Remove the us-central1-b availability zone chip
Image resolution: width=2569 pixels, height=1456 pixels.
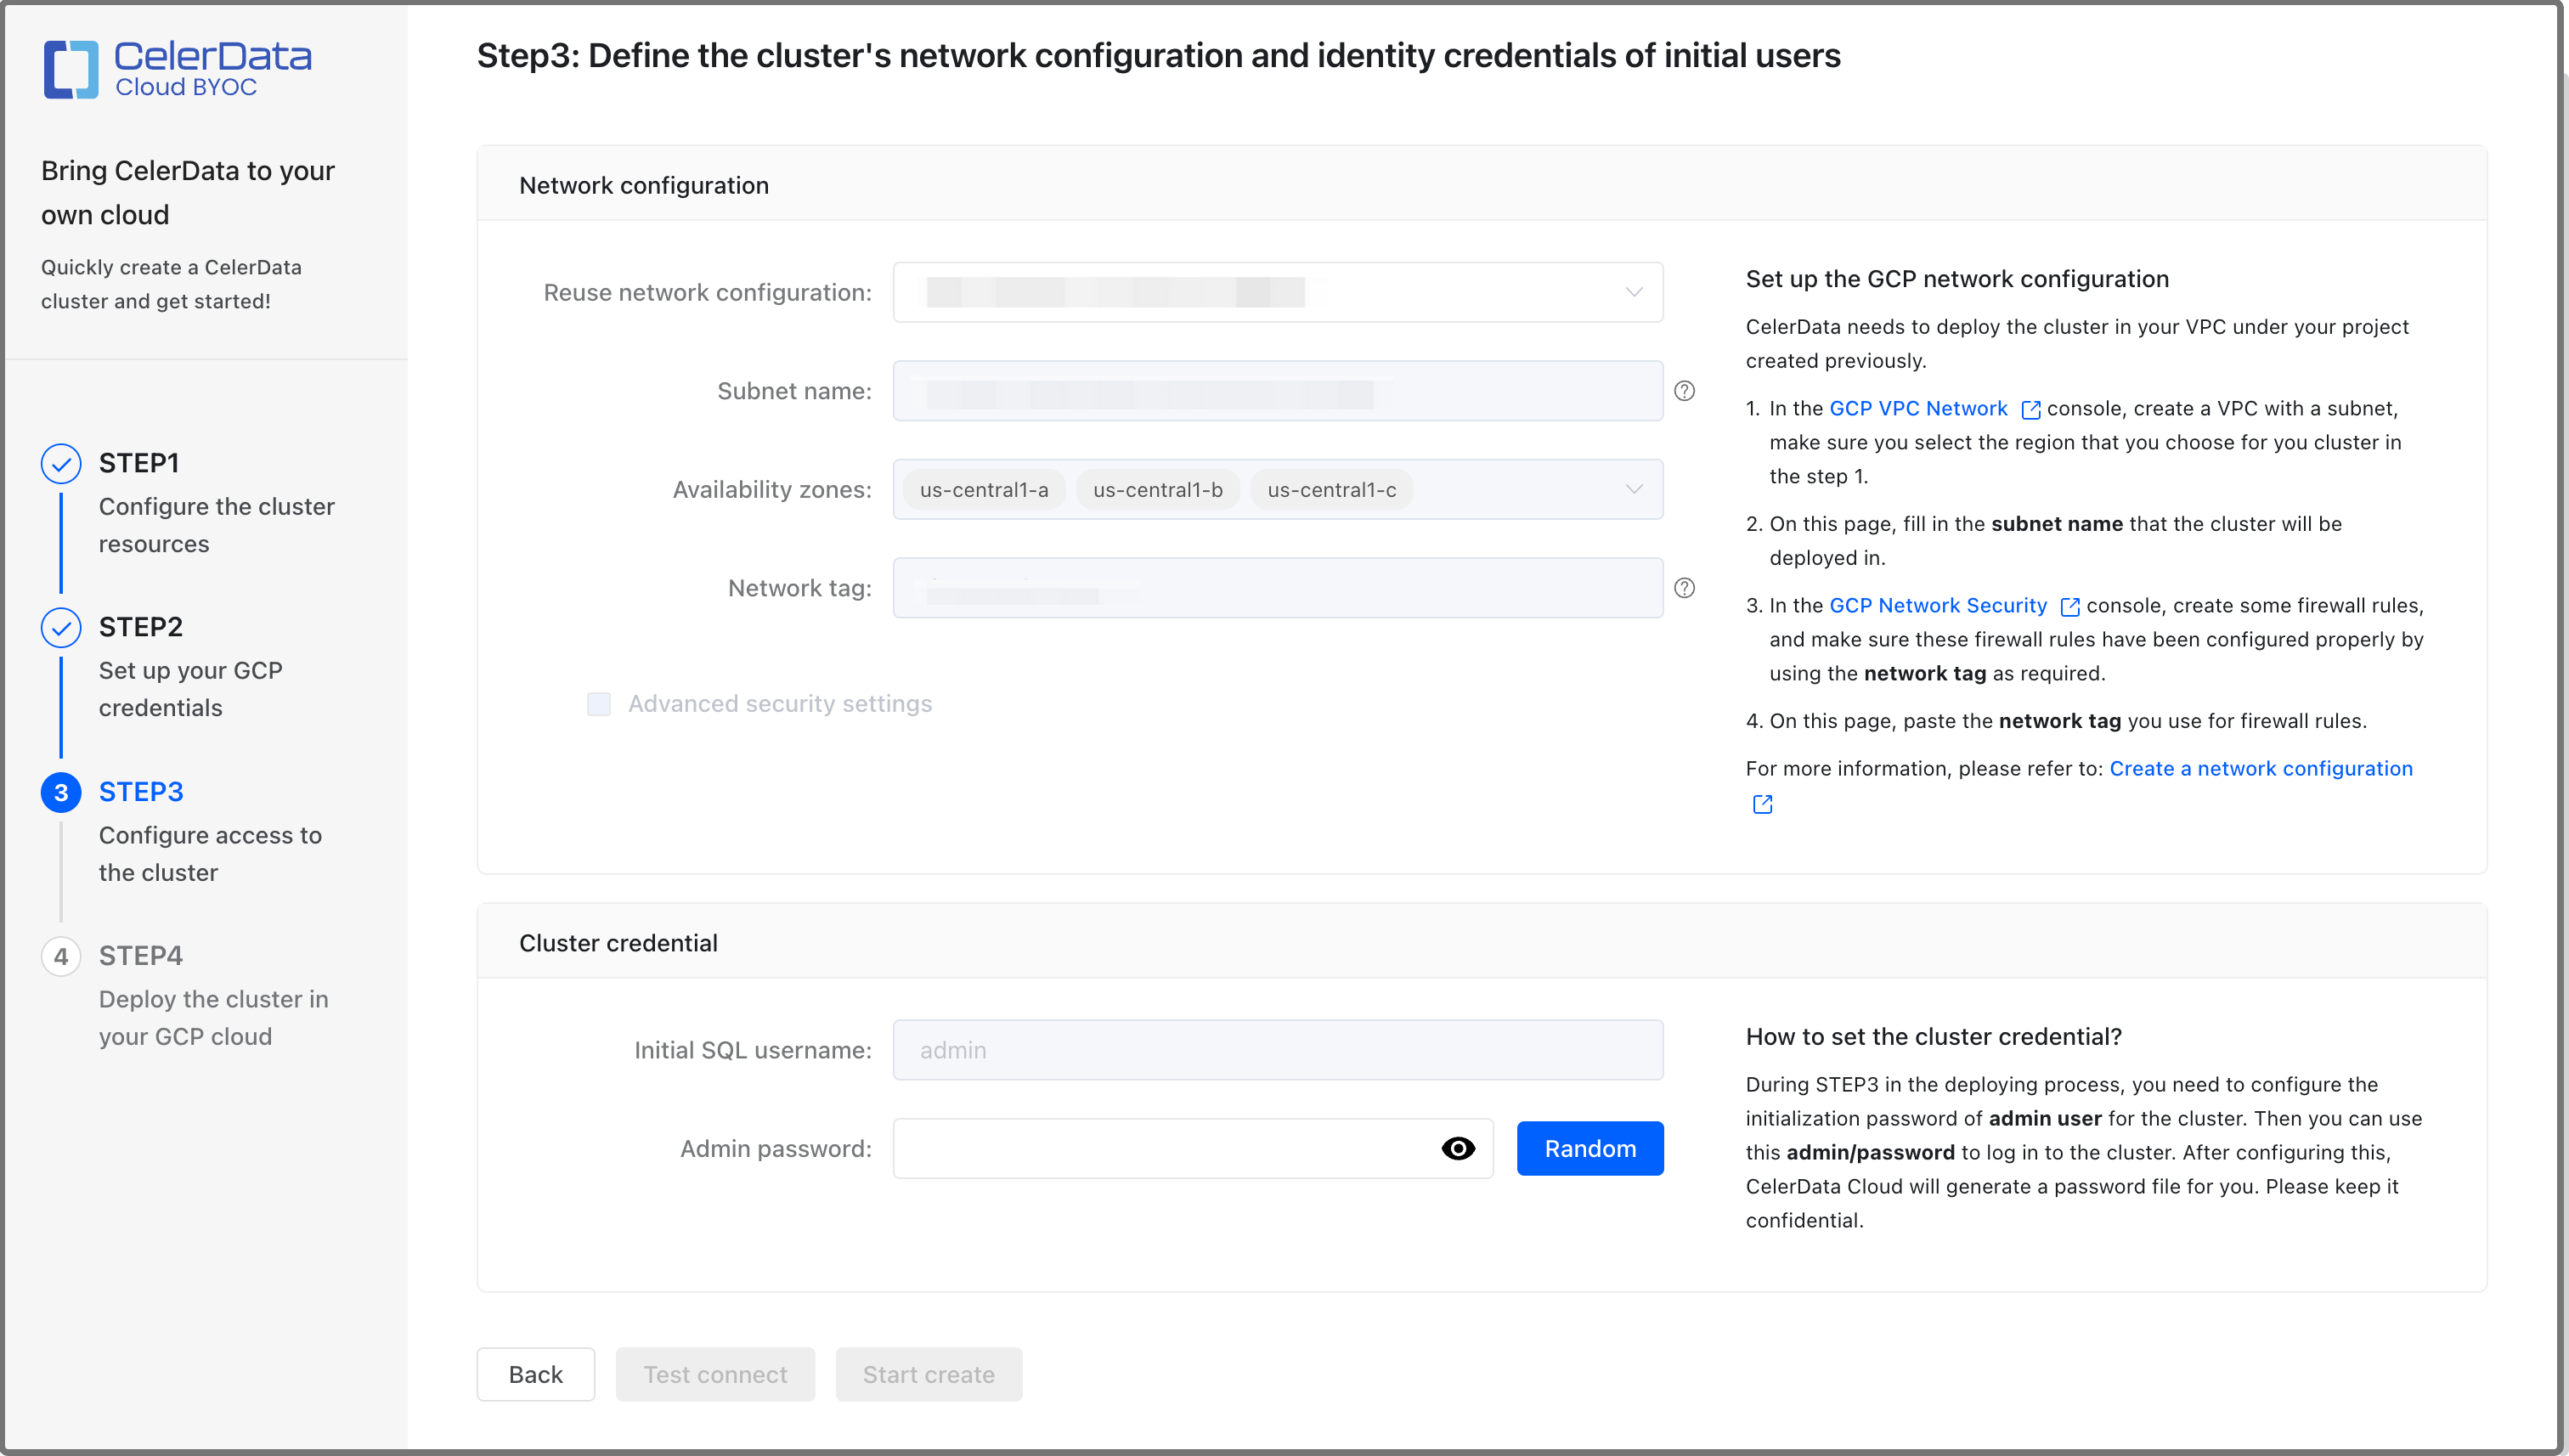coord(1157,489)
